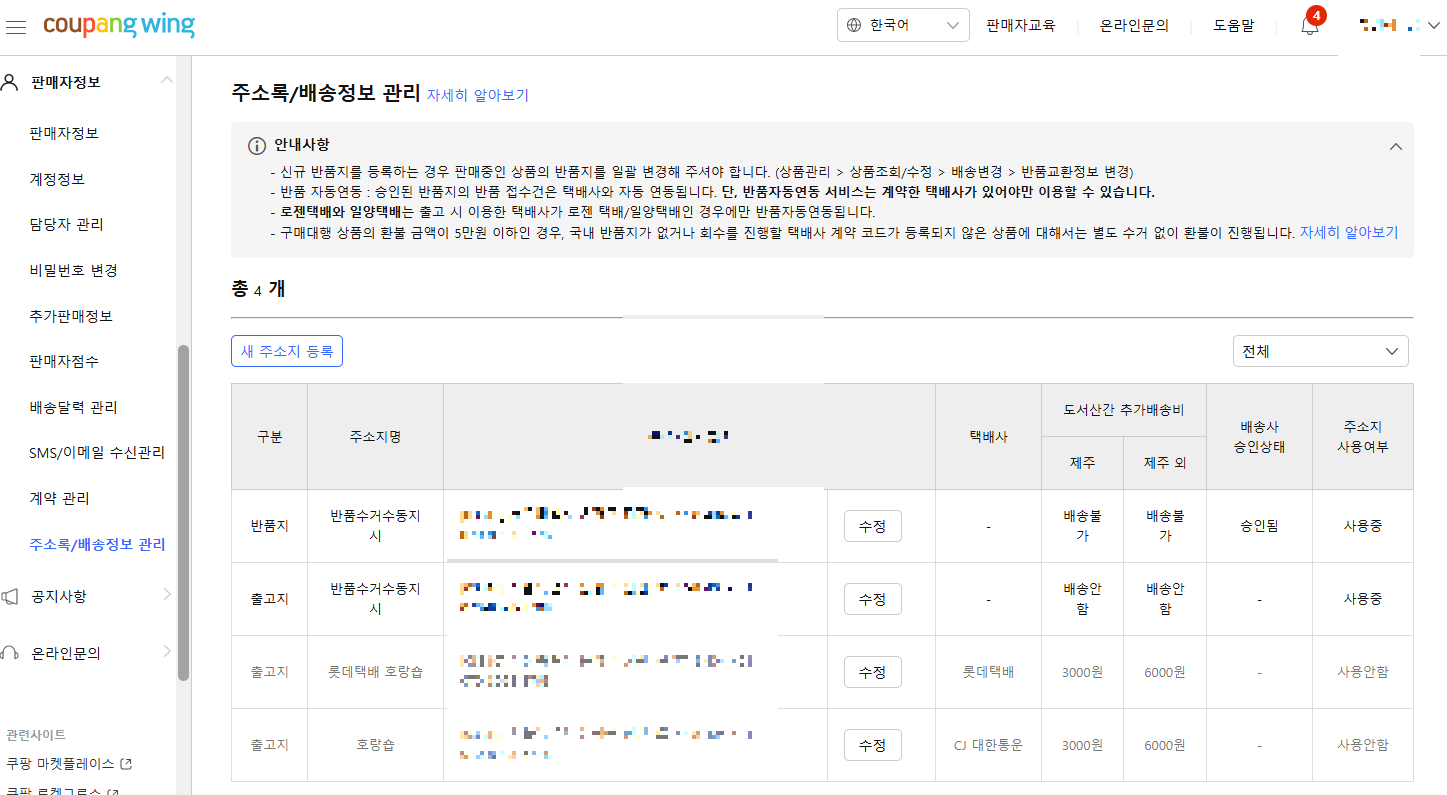Click the 새 주소지 등록 button
1447x795 pixels.
(x=287, y=351)
